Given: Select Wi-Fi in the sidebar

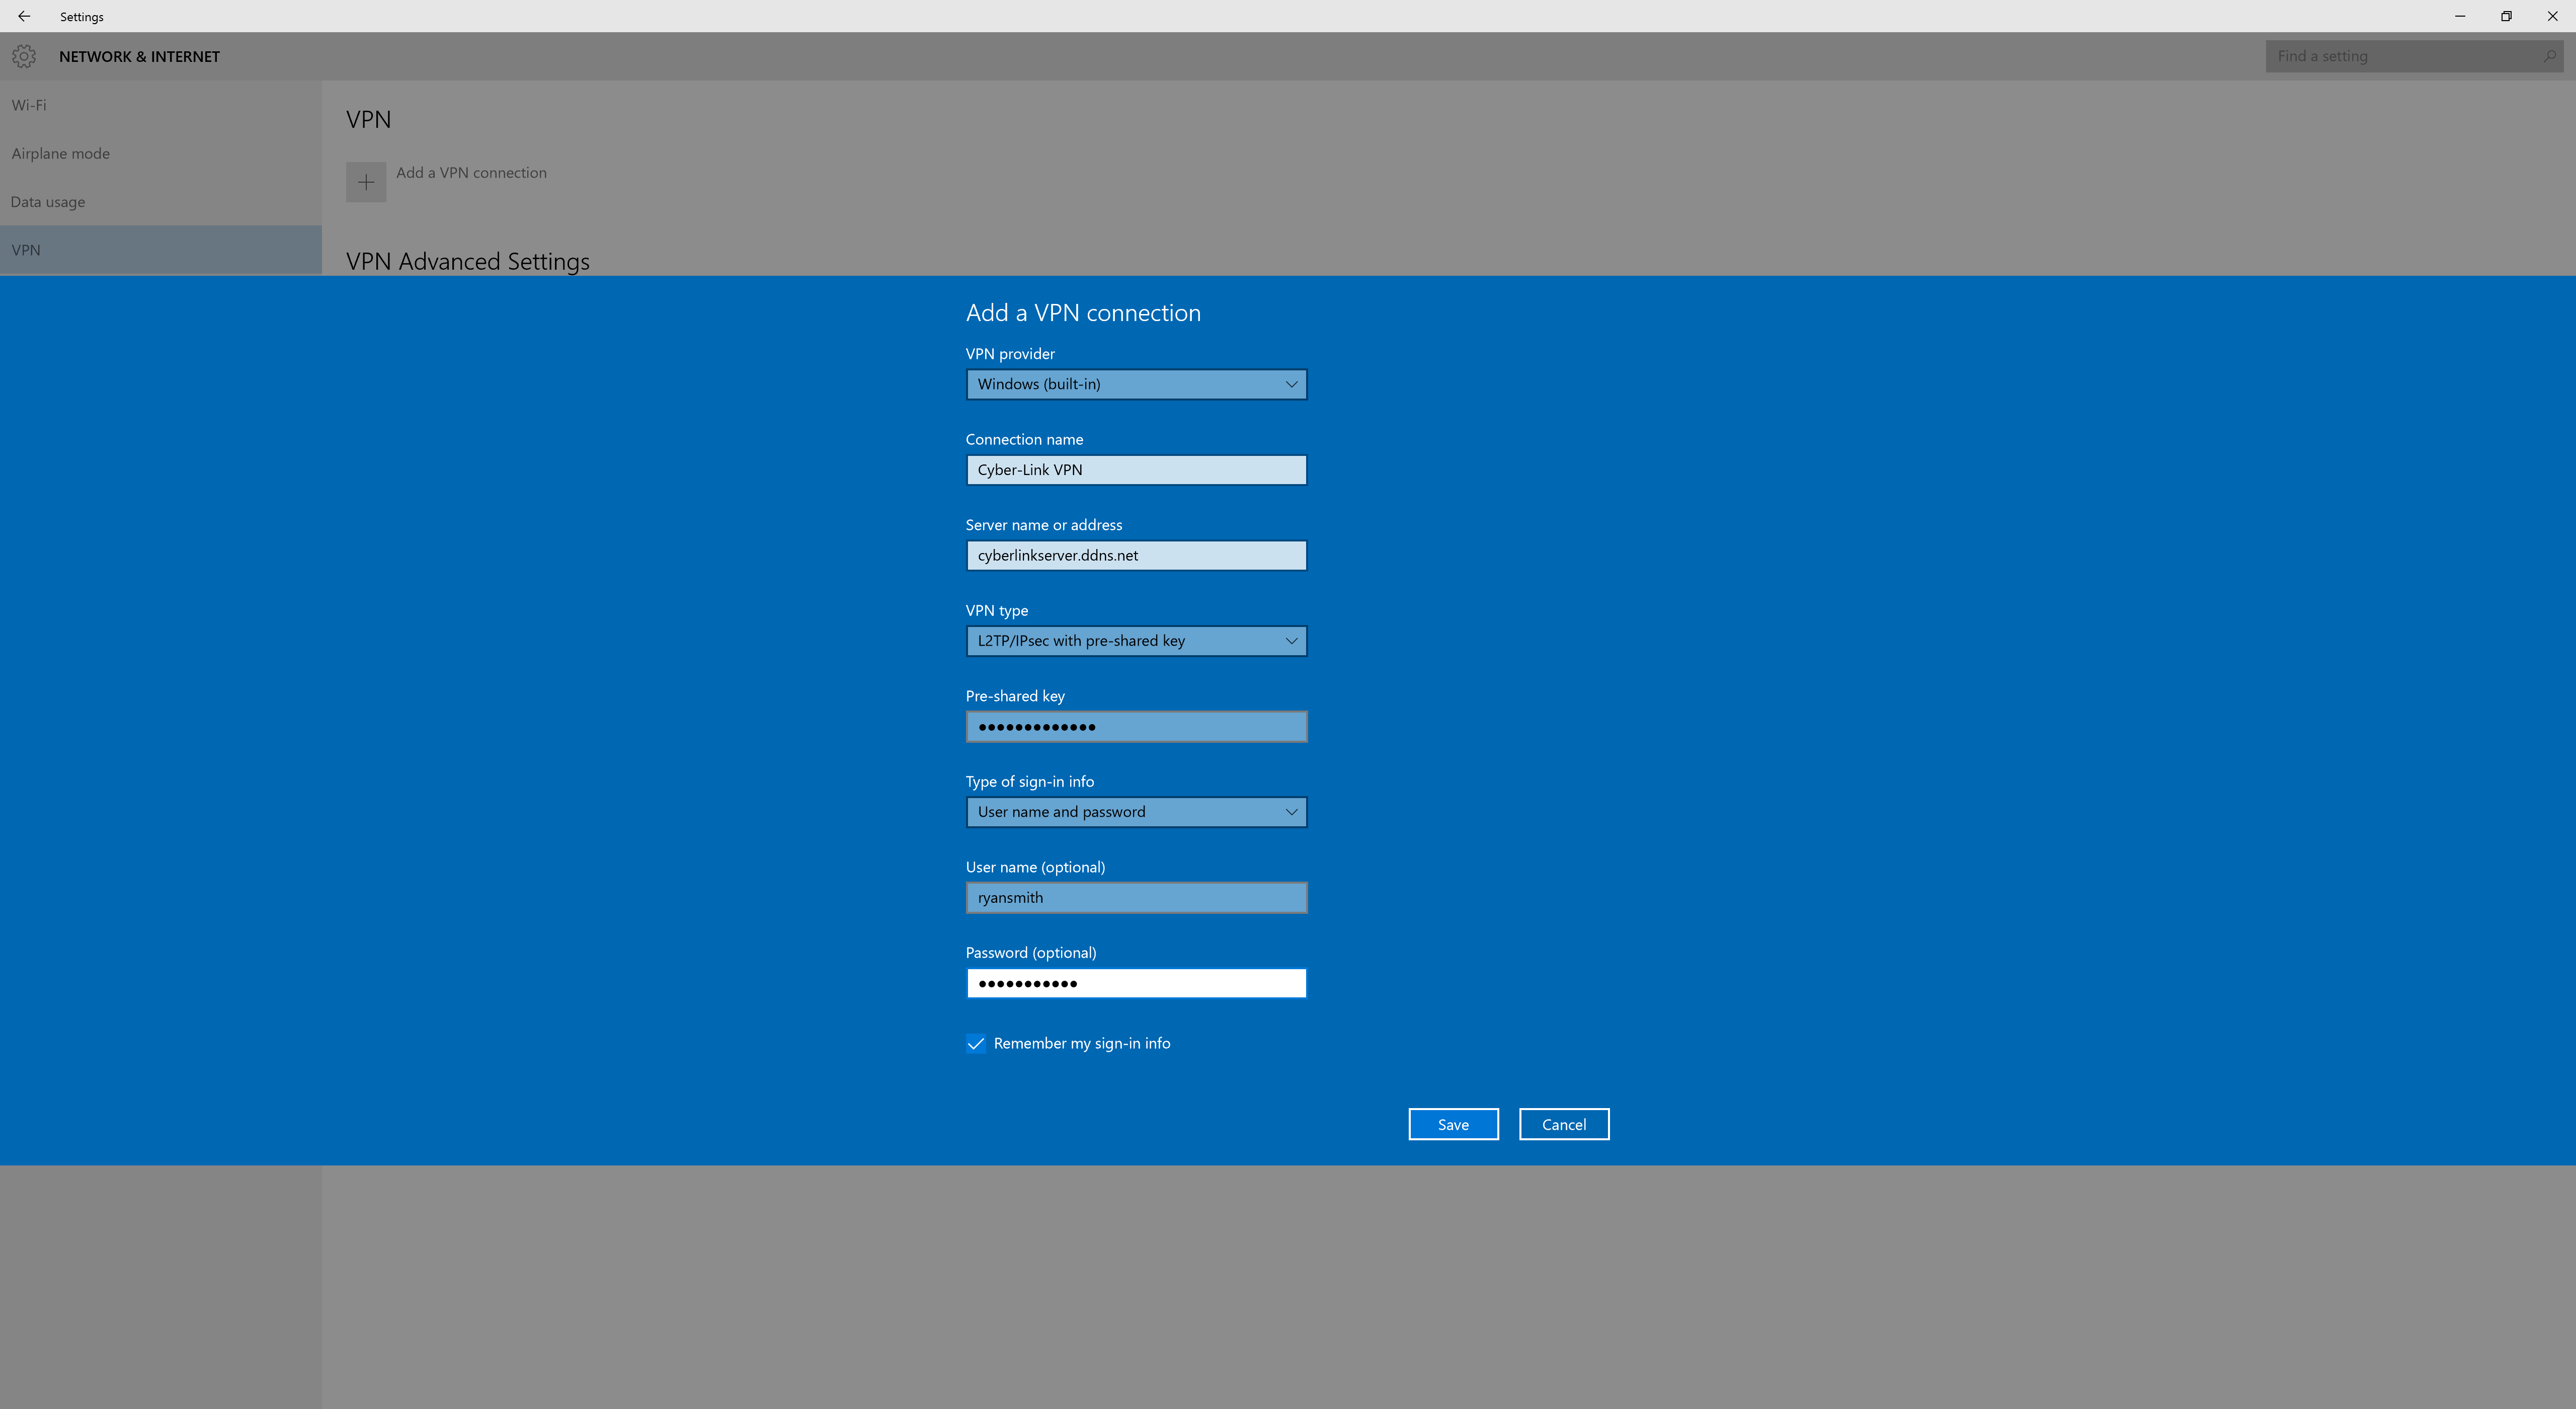Looking at the screenshot, I should point(161,105).
